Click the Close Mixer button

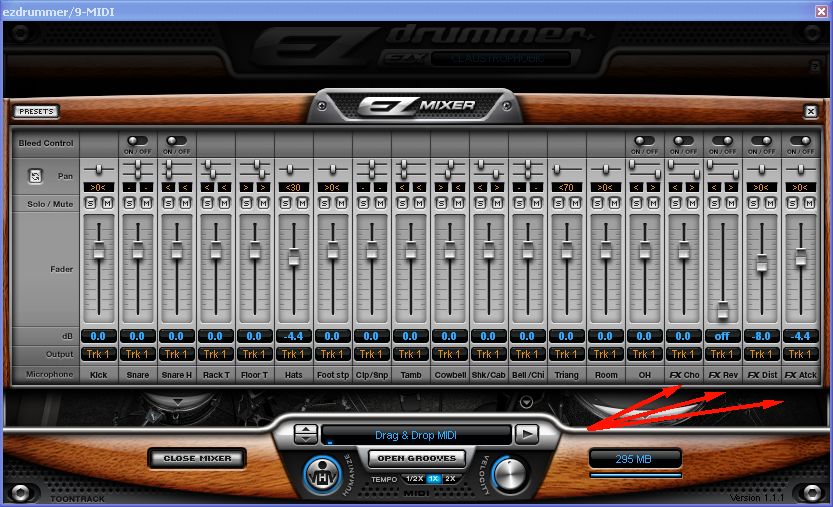197,458
